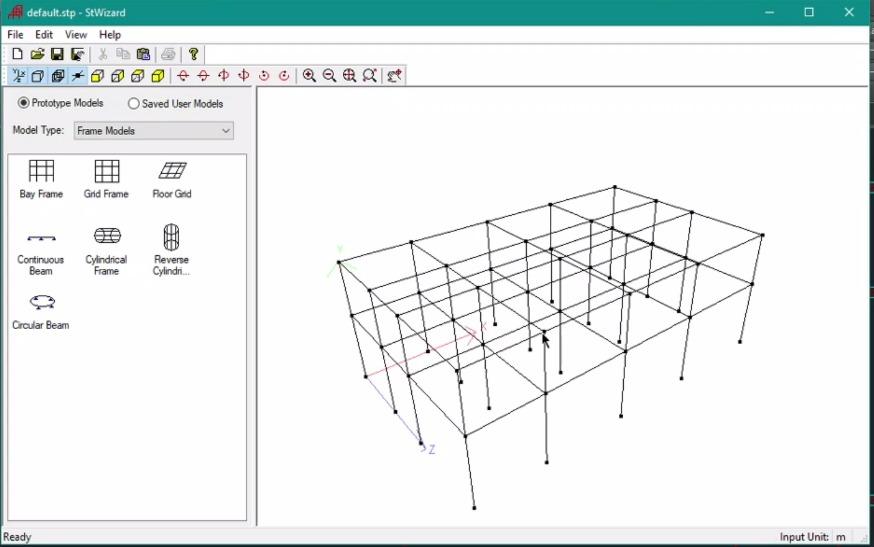Spin model with second circular rotate icon
The height and width of the screenshot is (547, 874).
click(x=284, y=76)
